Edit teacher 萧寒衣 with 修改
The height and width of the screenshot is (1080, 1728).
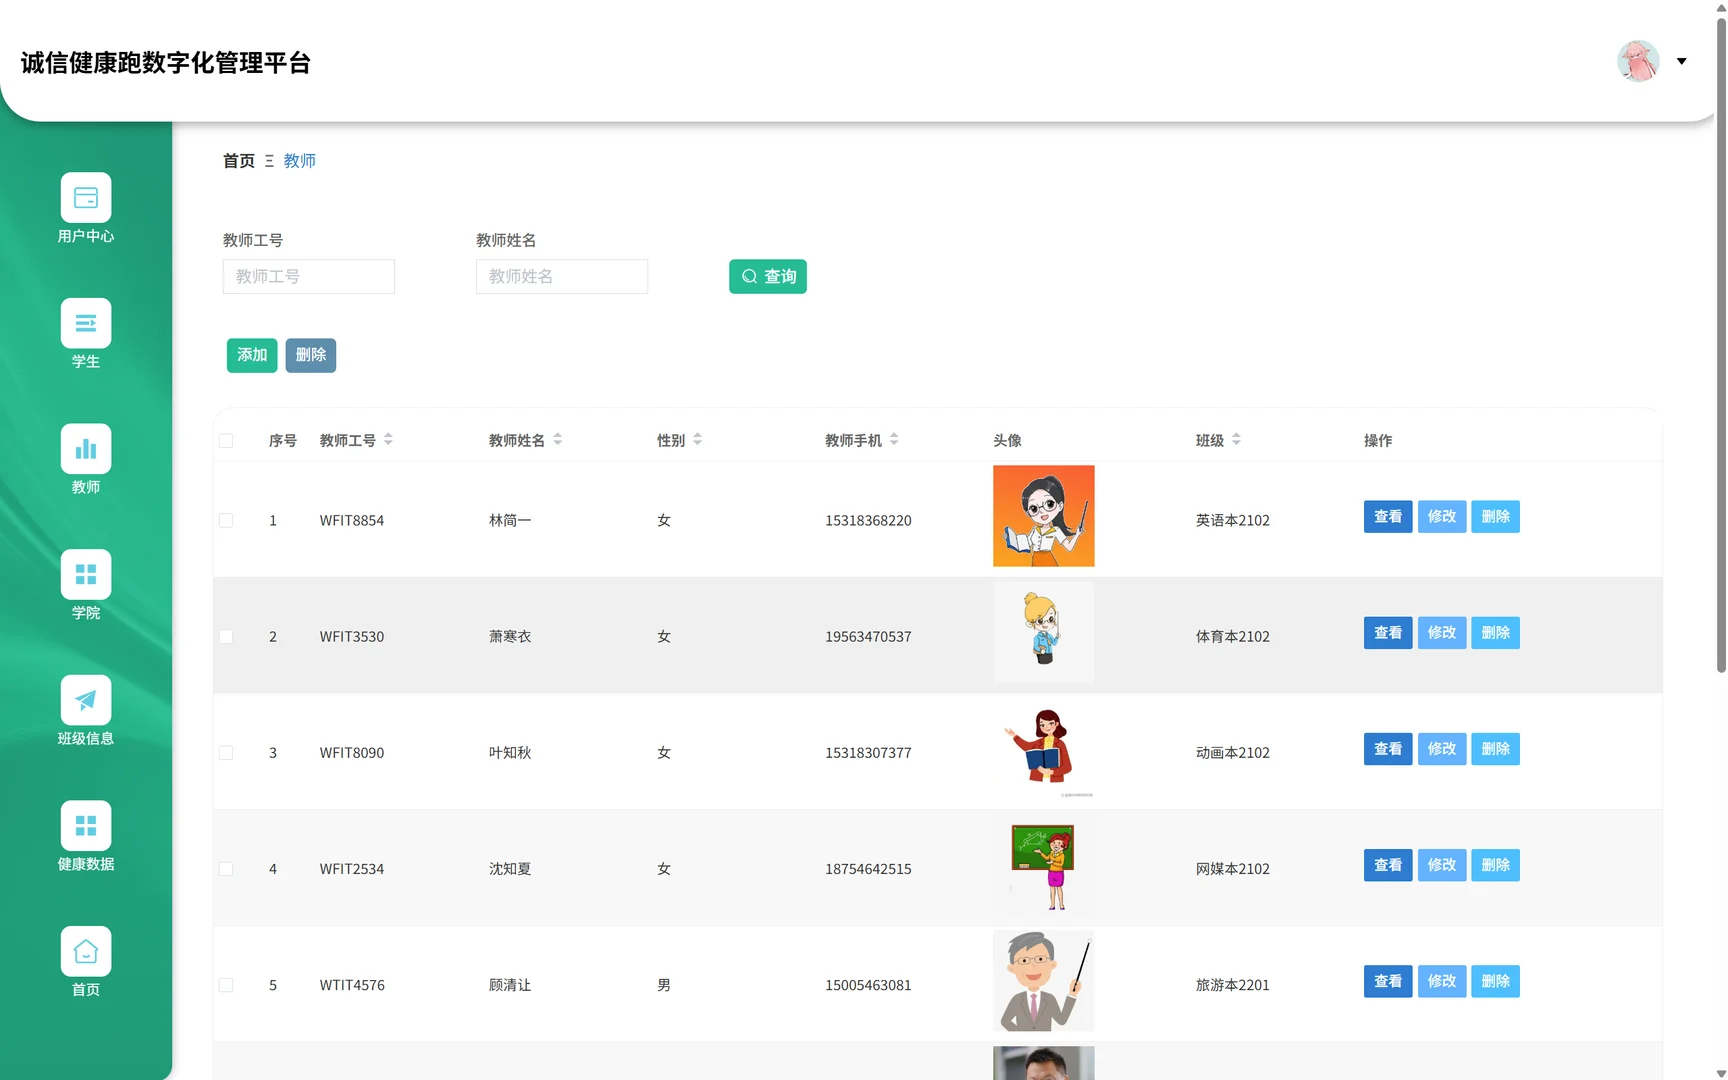[1442, 633]
